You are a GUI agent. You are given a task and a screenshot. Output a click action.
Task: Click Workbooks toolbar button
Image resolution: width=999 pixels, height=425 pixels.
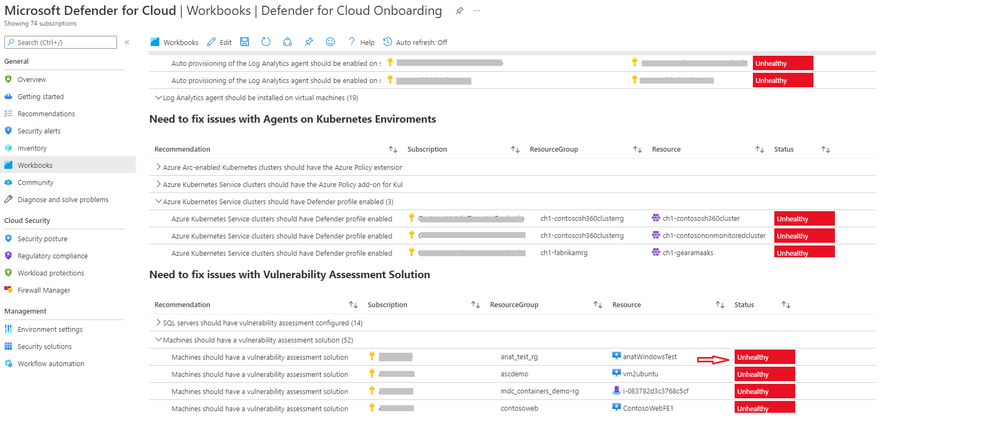coord(175,42)
